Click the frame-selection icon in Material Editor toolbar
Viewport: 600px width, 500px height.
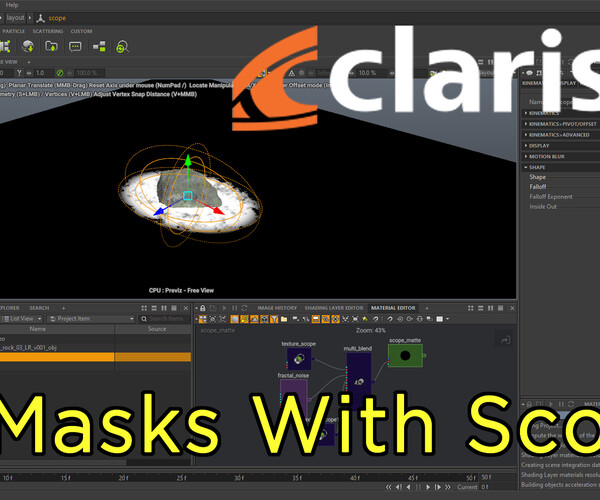[x=355, y=319]
